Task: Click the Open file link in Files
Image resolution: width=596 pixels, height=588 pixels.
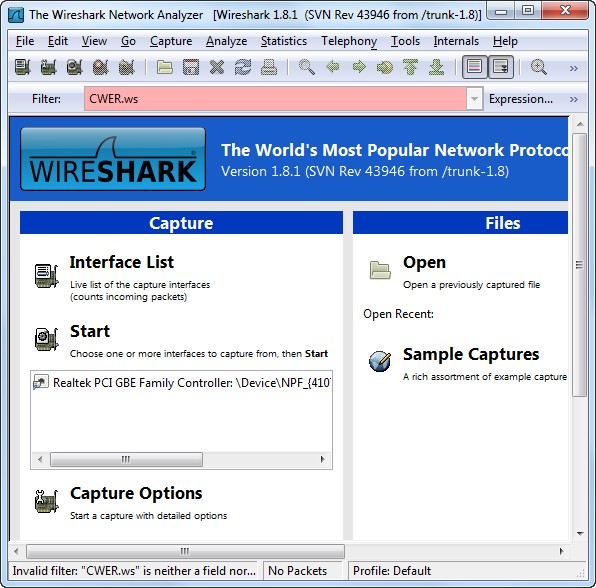Action: click(x=424, y=262)
